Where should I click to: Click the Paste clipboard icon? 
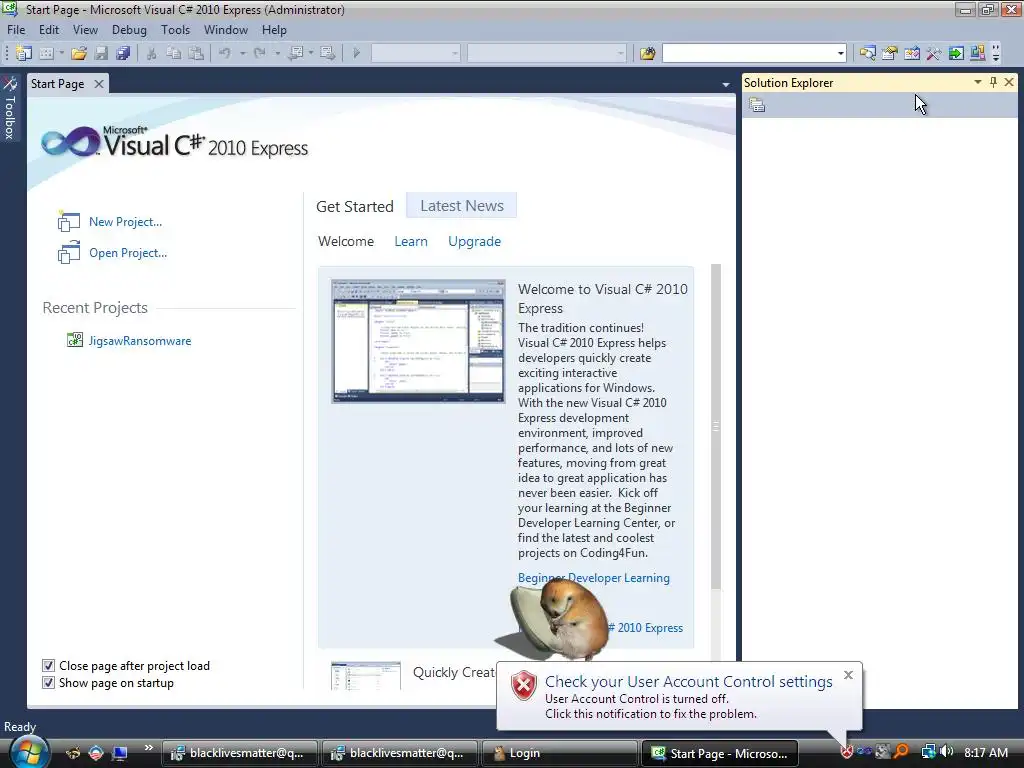pos(196,53)
